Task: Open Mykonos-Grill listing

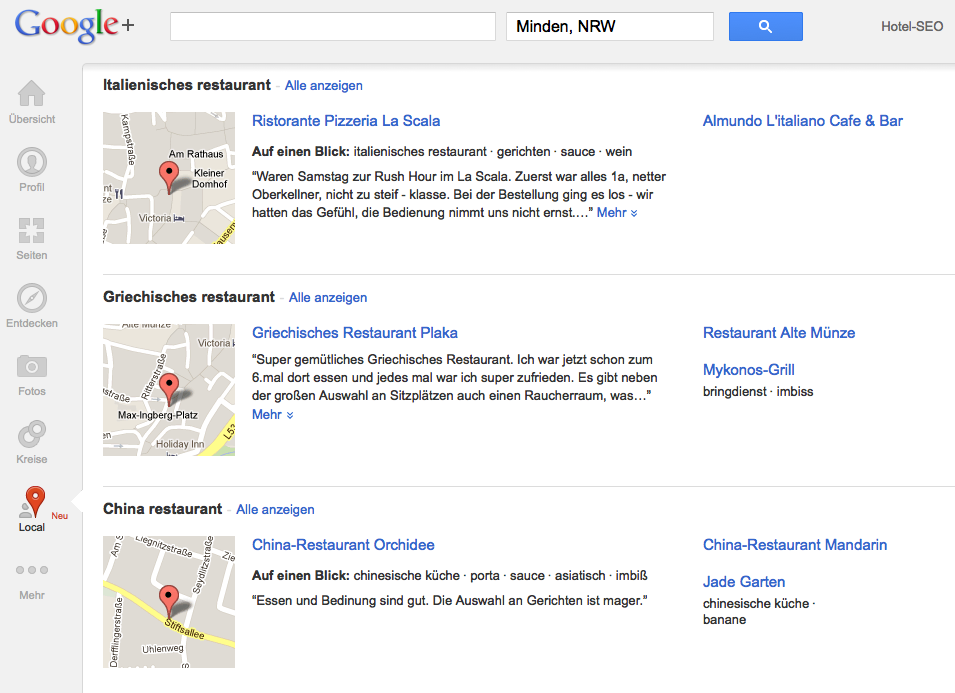Action: click(749, 370)
